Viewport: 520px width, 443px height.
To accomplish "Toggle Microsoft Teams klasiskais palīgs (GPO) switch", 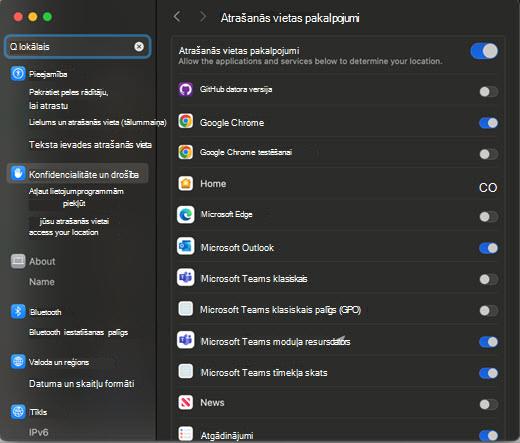I will point(489,311).
